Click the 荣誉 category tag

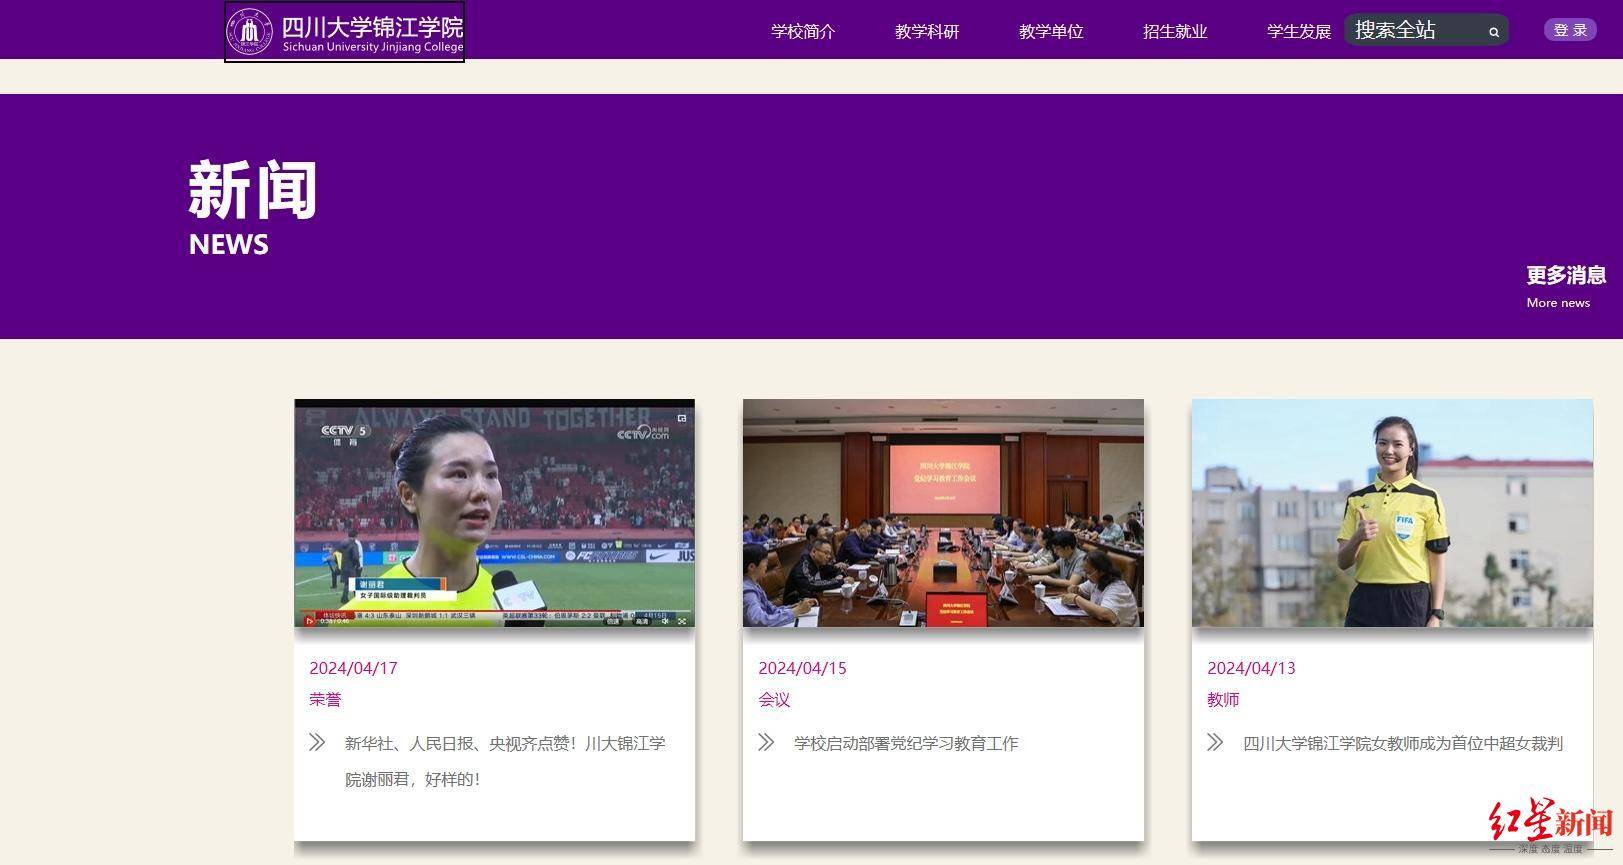tap(325, 700)
